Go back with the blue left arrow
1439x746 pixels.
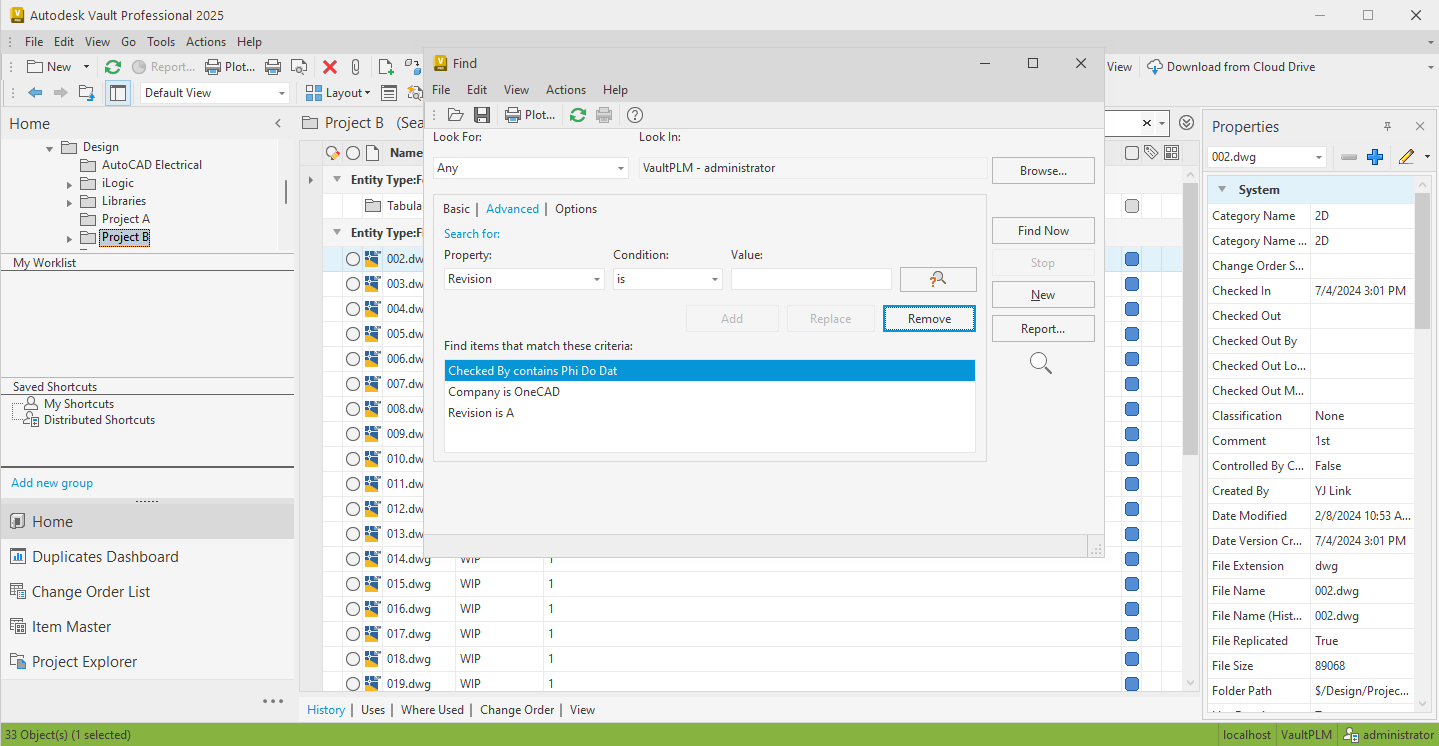pos(35,93)
